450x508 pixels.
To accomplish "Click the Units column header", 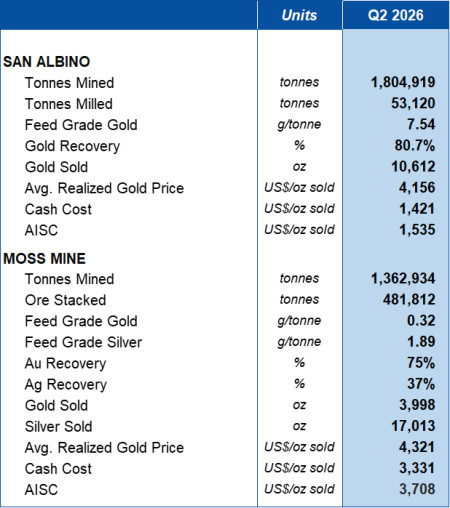I will [x=299, y=15].
